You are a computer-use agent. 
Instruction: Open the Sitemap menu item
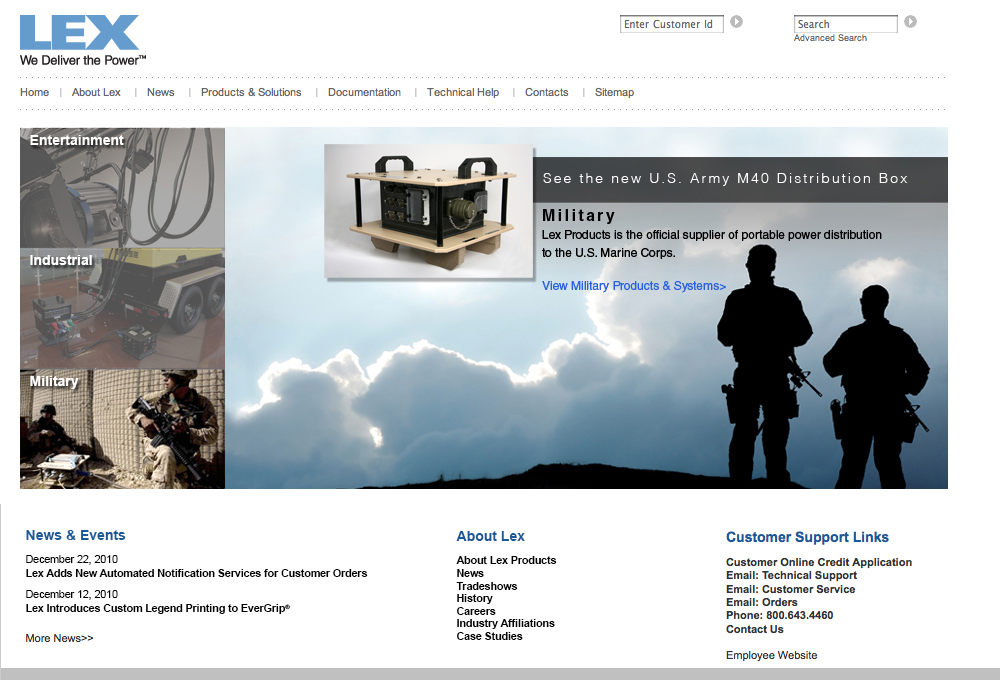coord(614,92)
